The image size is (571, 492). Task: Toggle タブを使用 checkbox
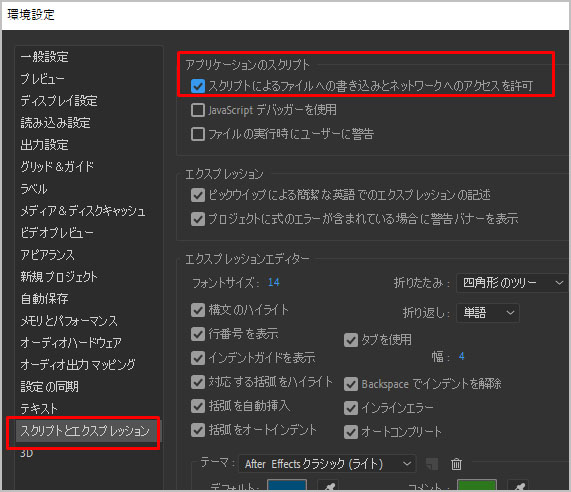(351, 340)
